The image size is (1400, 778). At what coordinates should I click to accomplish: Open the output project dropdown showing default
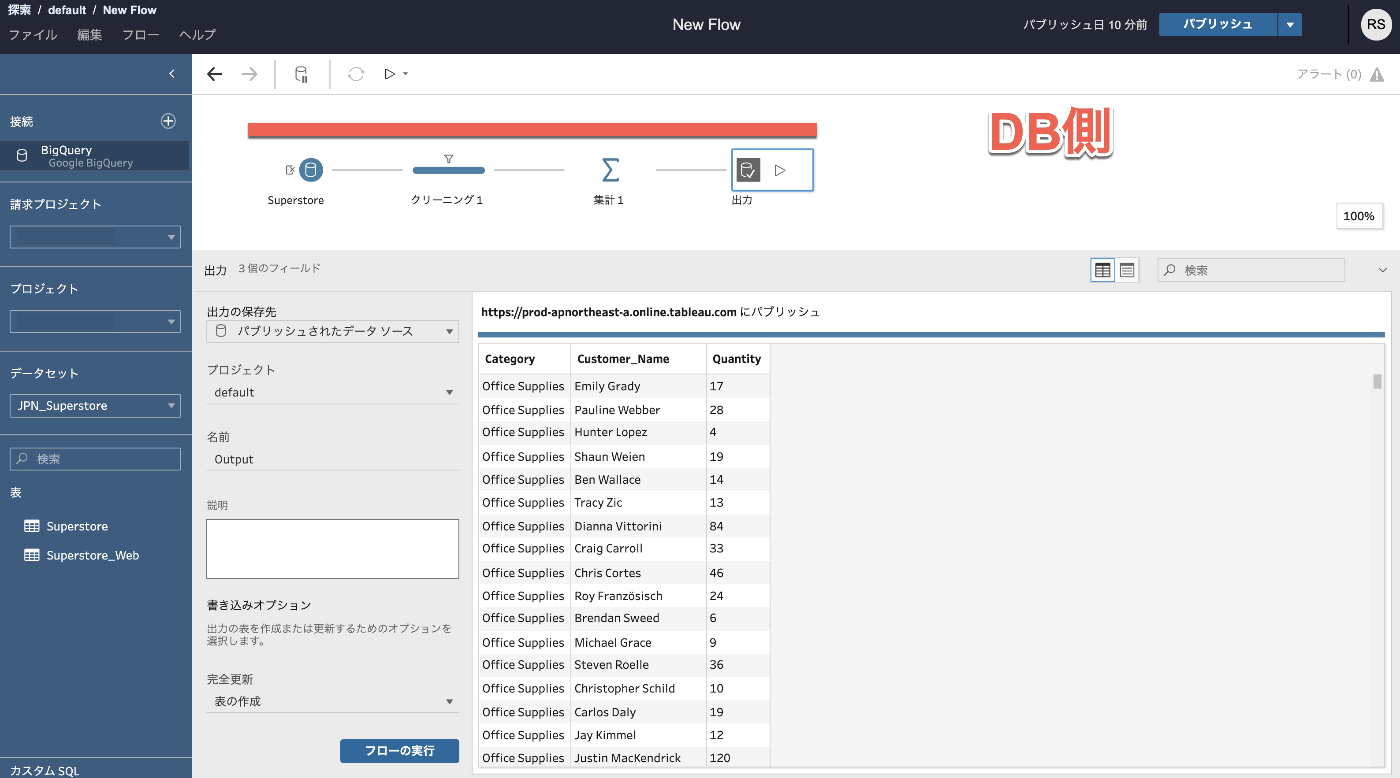pos(332,392)
